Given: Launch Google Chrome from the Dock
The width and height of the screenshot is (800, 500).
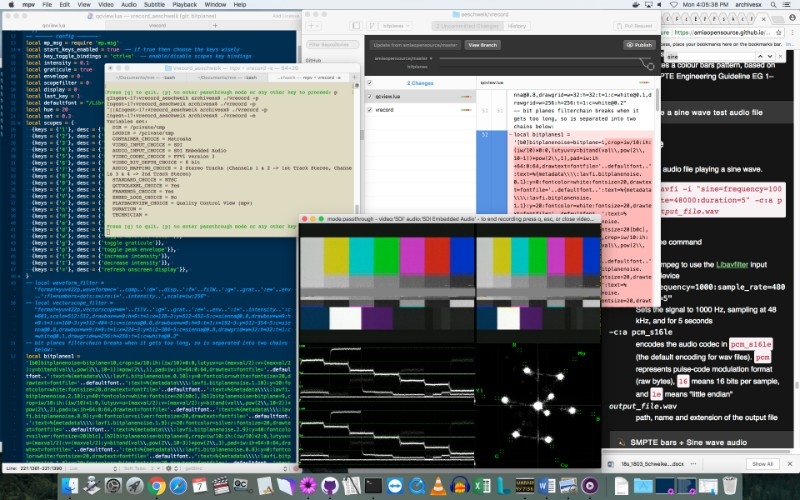Looking at the screenshot, I should click(158, 486).
